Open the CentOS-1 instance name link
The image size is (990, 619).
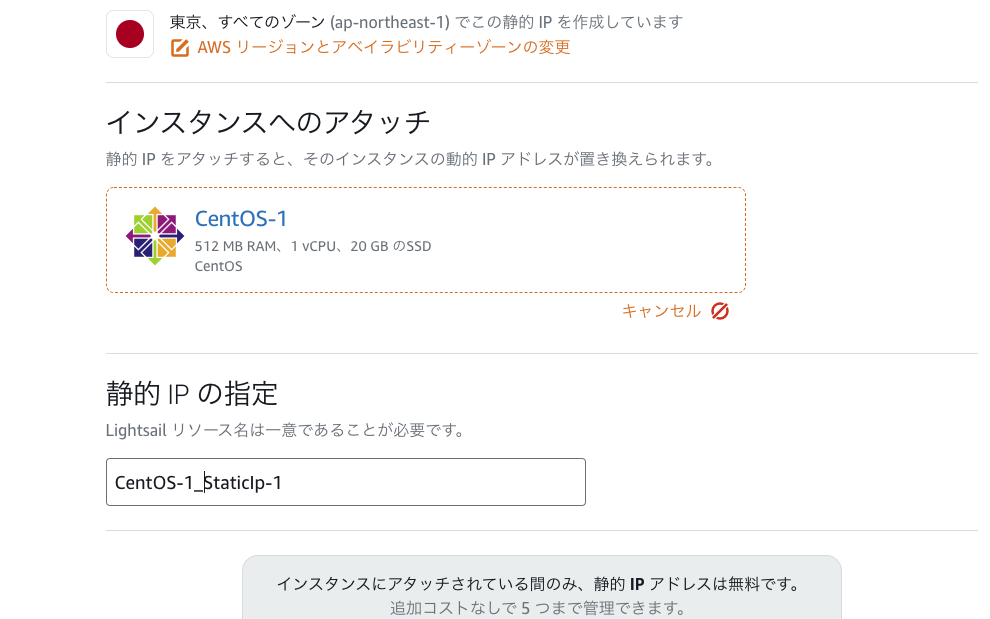point(241,219)
